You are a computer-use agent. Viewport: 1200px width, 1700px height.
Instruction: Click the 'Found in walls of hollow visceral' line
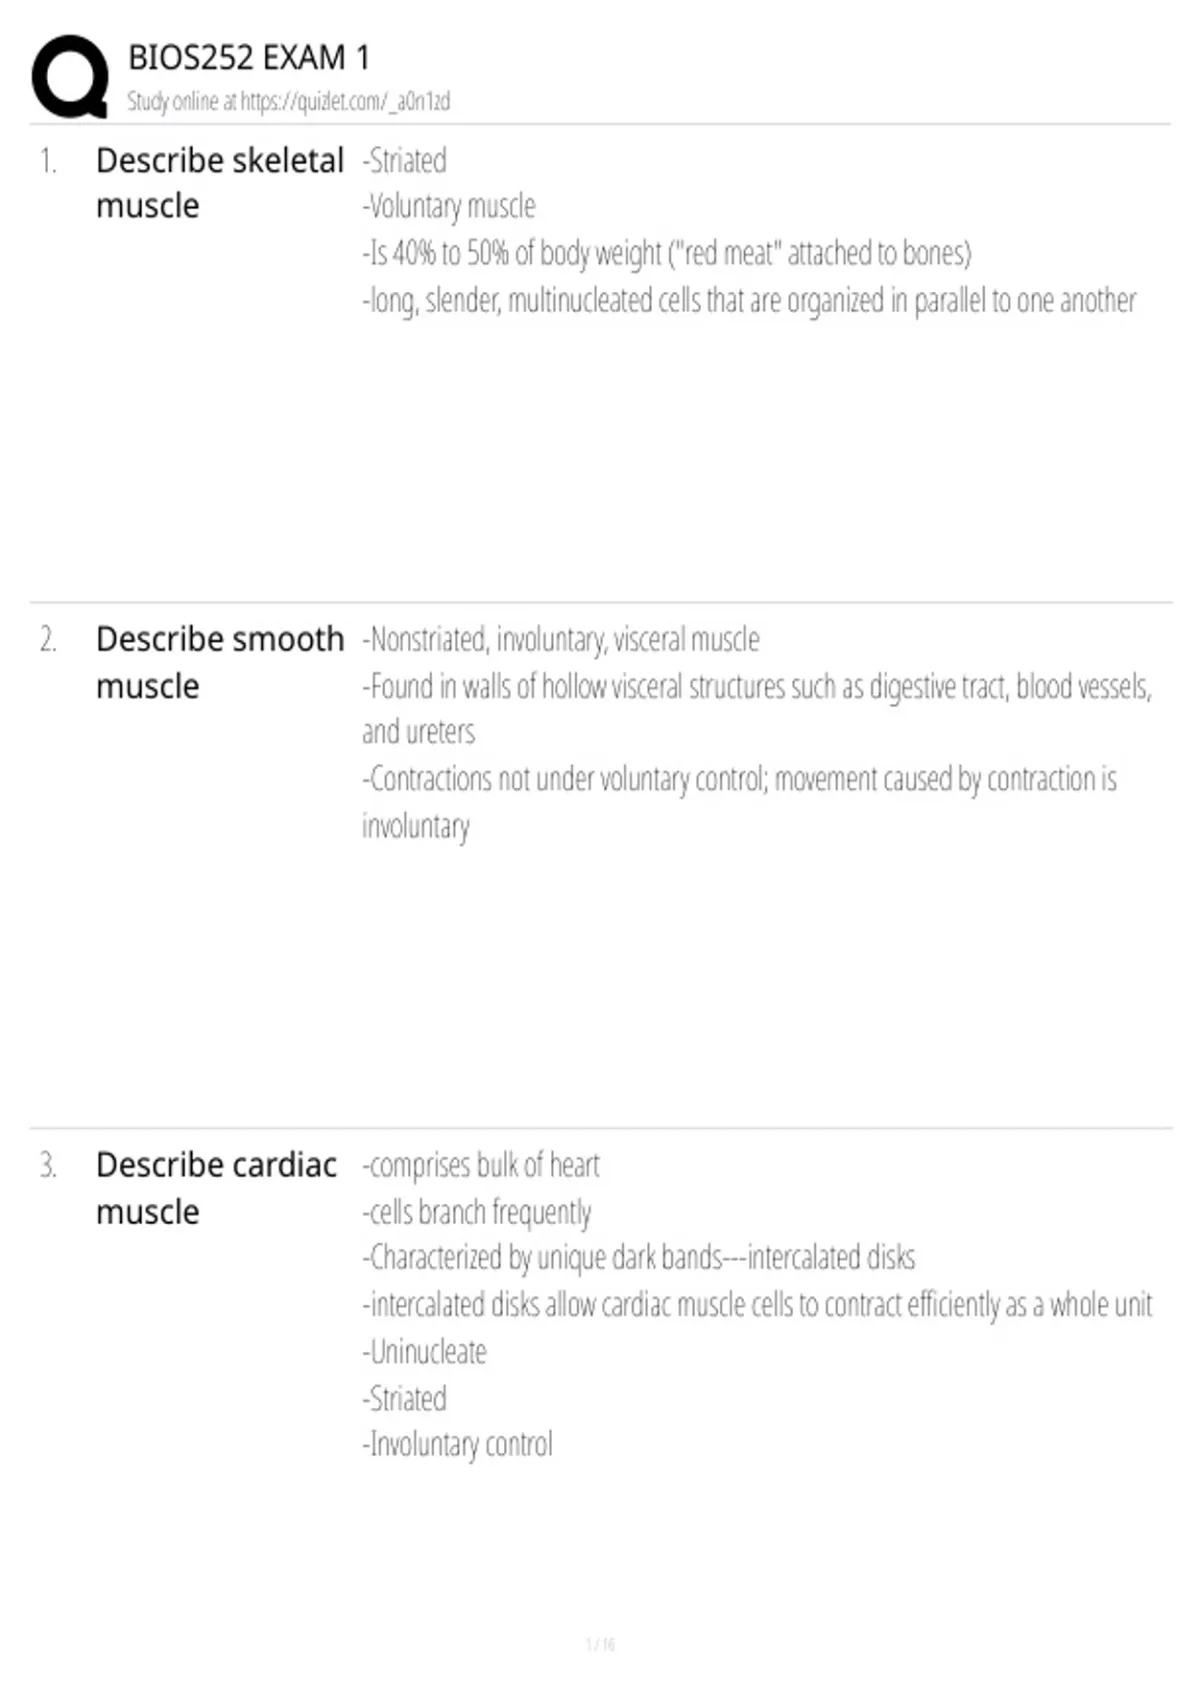756,687
